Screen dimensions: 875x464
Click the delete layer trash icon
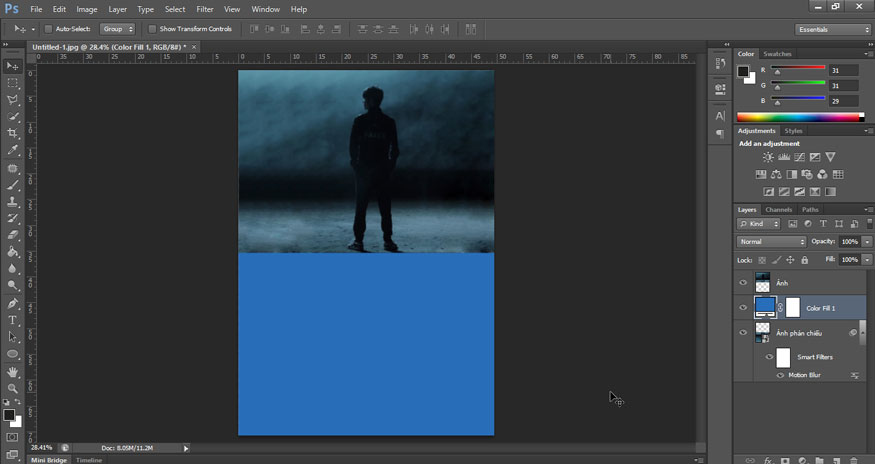coord(853,460)
